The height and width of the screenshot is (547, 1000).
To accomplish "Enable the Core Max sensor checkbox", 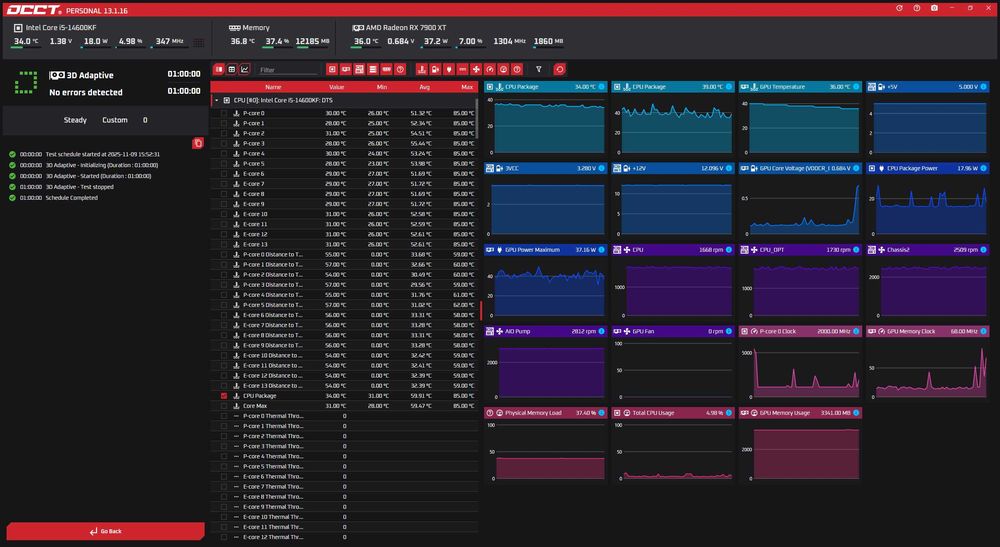I will click(224, 406).
